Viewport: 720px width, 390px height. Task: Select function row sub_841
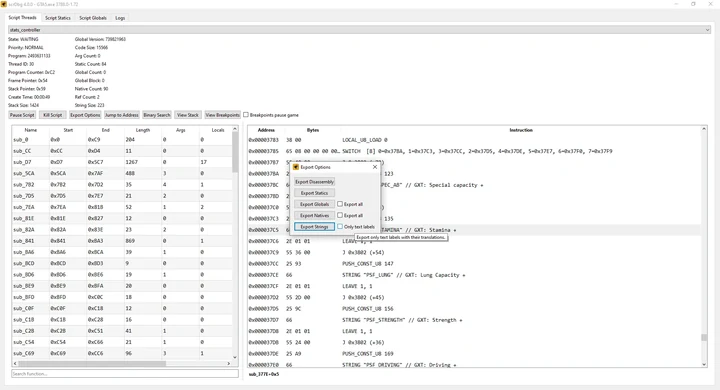(122, 241)
